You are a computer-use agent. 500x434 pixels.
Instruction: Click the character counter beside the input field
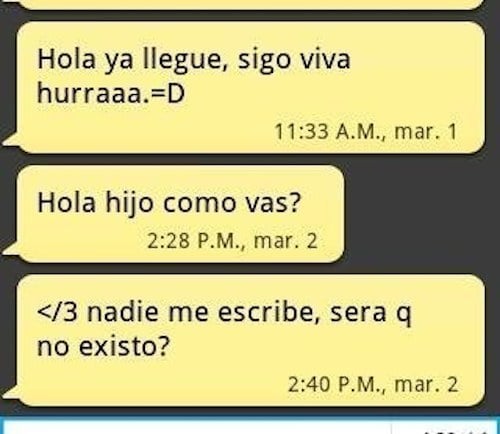tap(445, 430)
